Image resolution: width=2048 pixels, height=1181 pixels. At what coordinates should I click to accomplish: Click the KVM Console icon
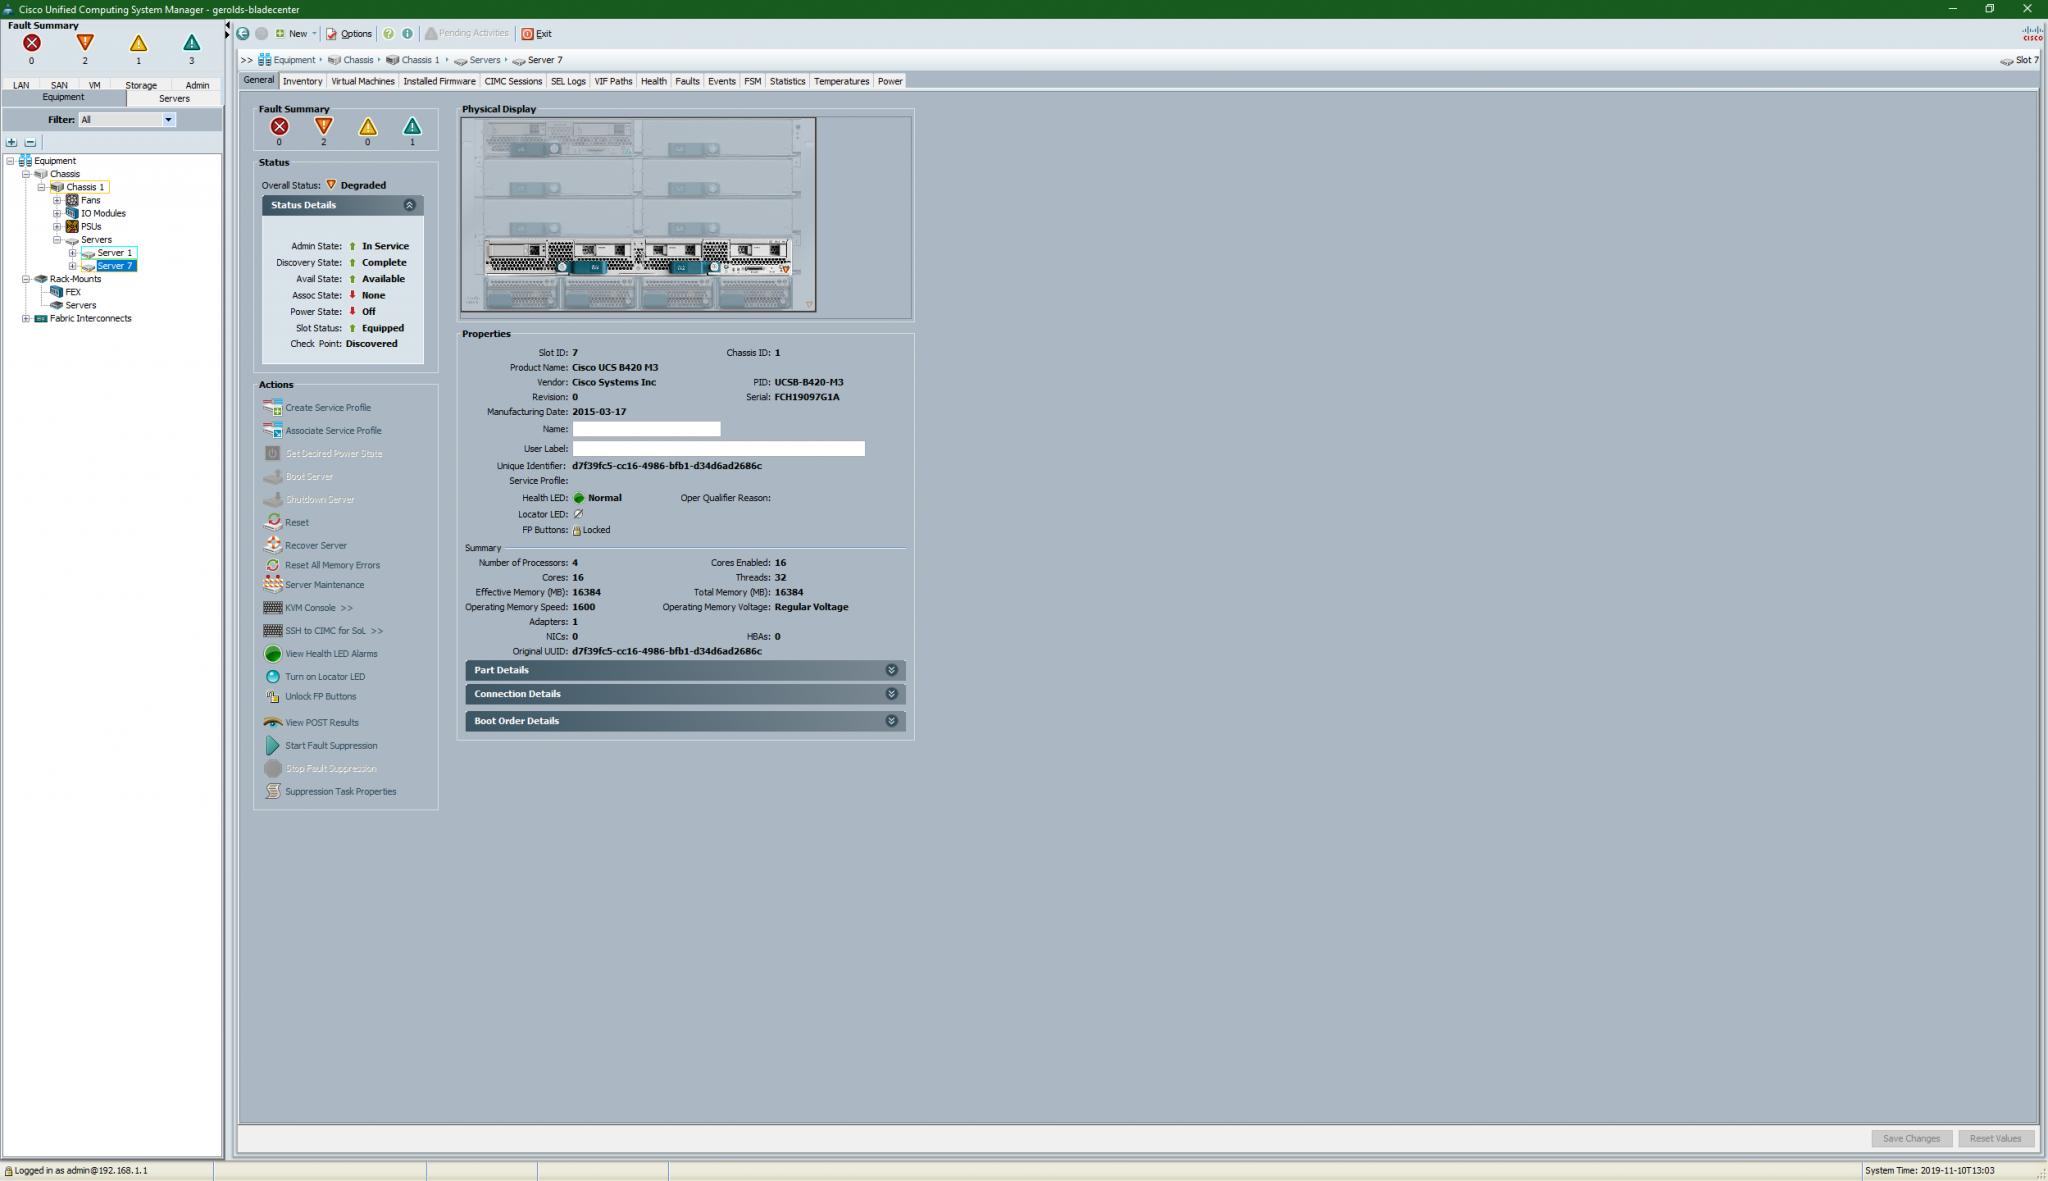pyautogui.click(x=272, y=607)
